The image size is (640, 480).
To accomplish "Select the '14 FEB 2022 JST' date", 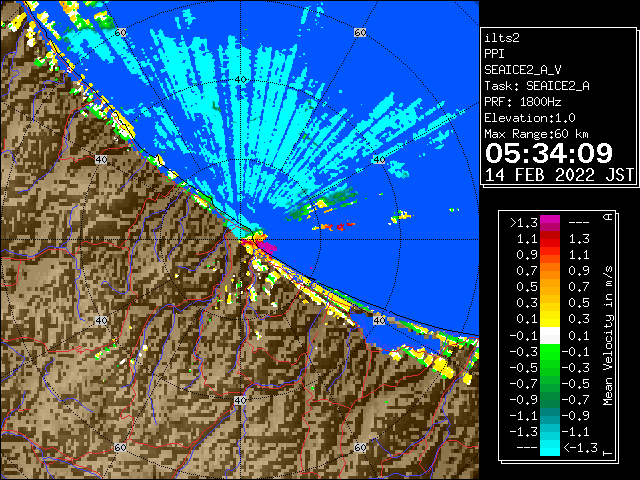I will point(559,175).
